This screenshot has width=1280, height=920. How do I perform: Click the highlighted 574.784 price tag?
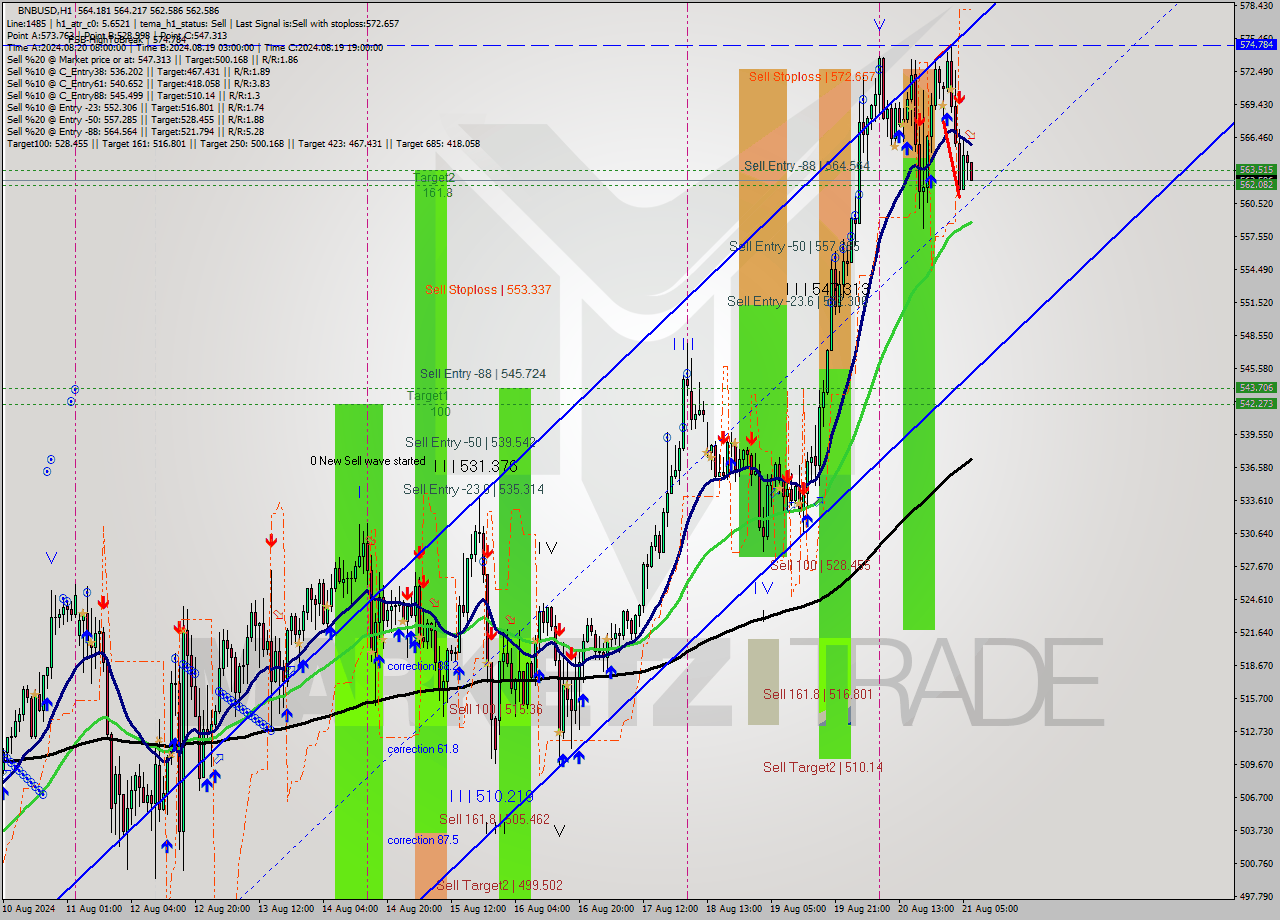(1256, 44)
